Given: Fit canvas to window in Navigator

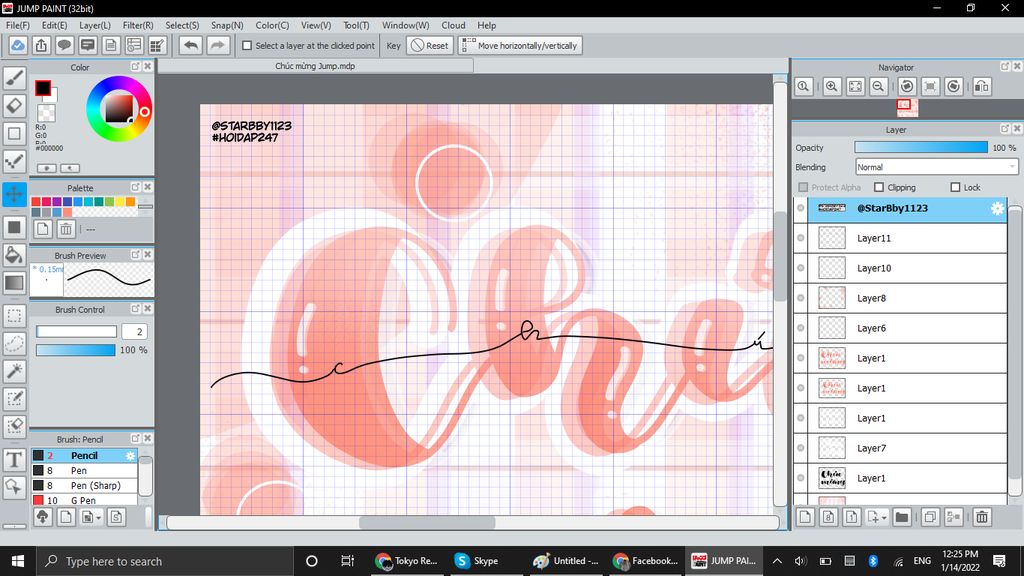Looking at the screenshot, I should pos(855,86).
